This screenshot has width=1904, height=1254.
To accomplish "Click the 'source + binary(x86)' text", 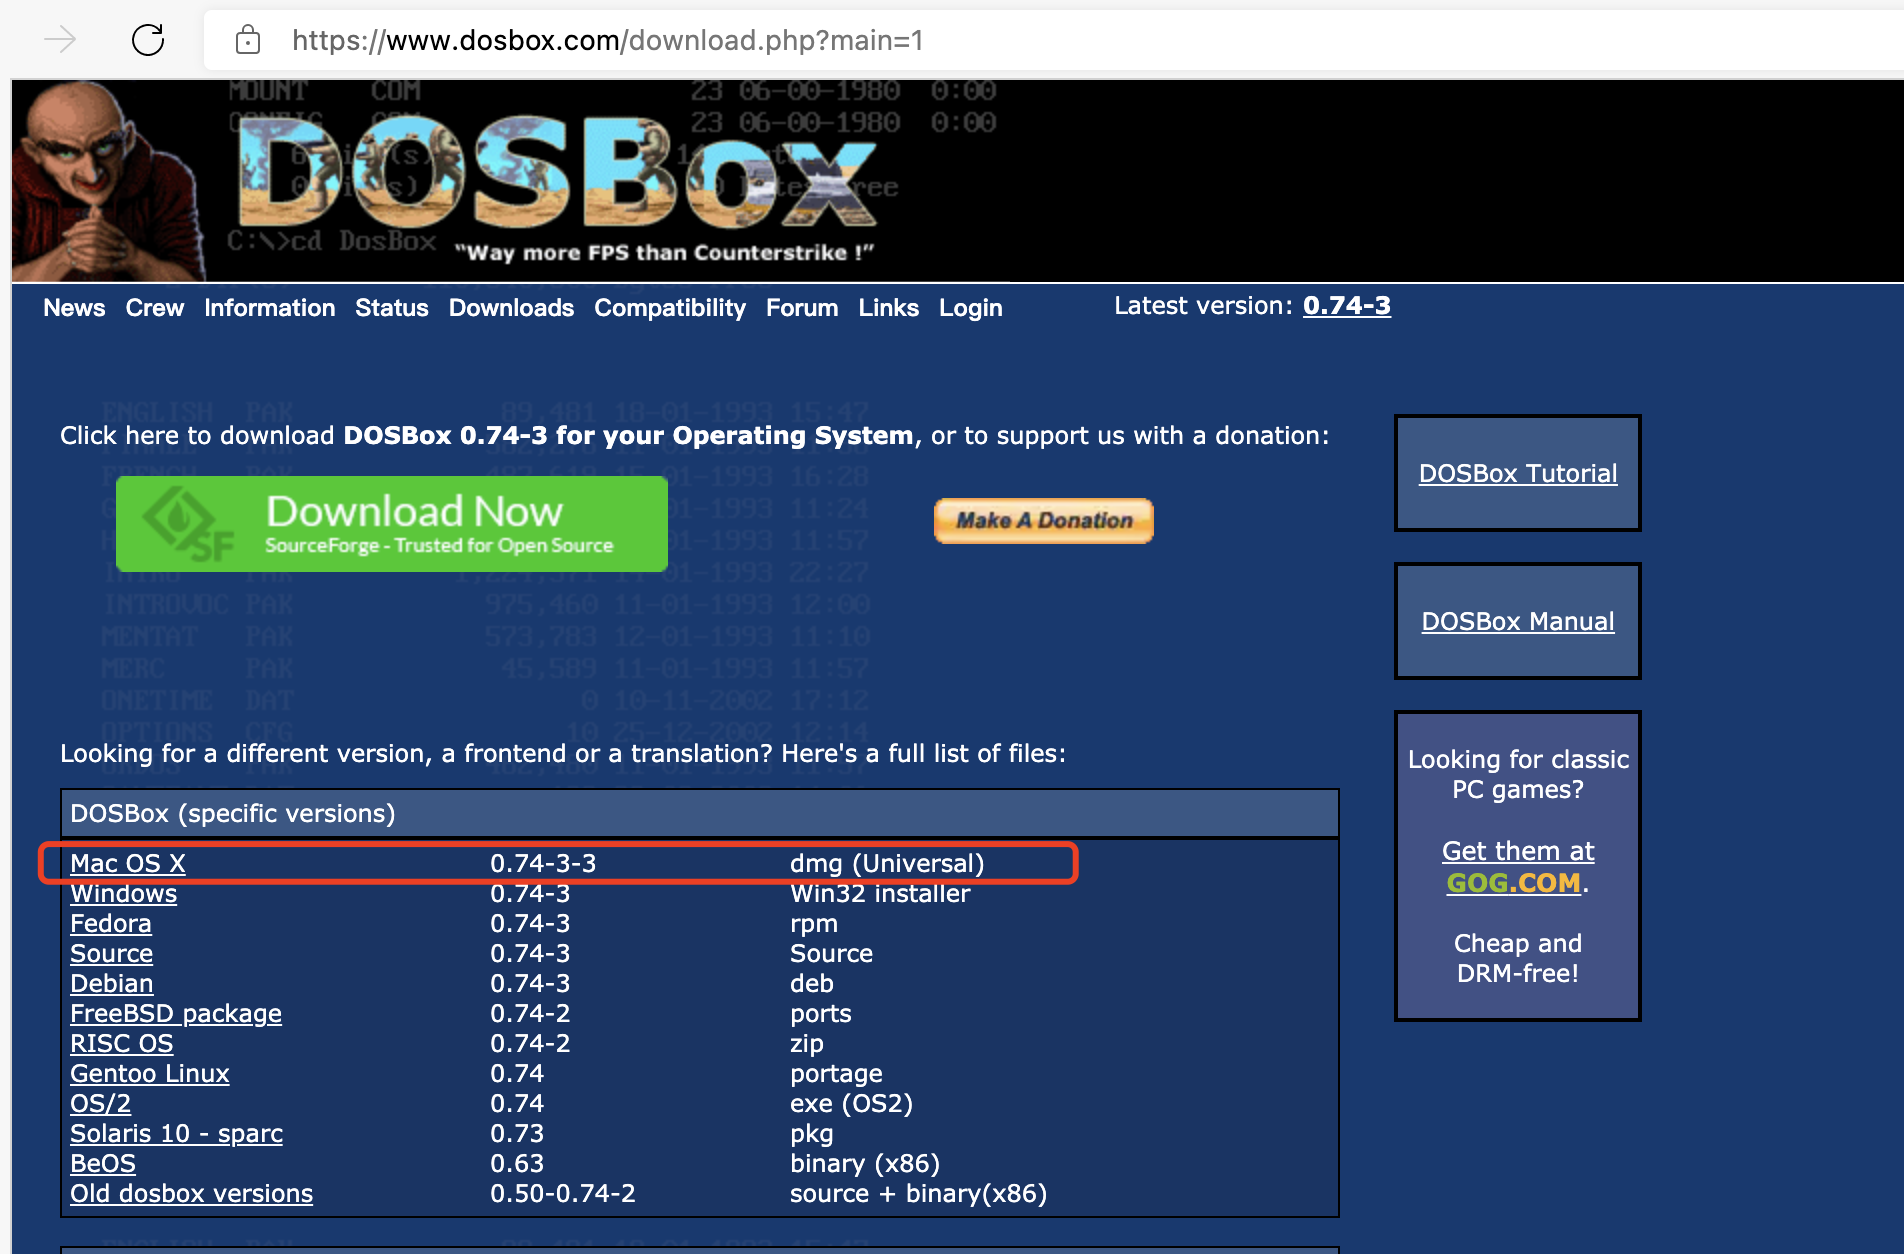I will click(918, 1193).
